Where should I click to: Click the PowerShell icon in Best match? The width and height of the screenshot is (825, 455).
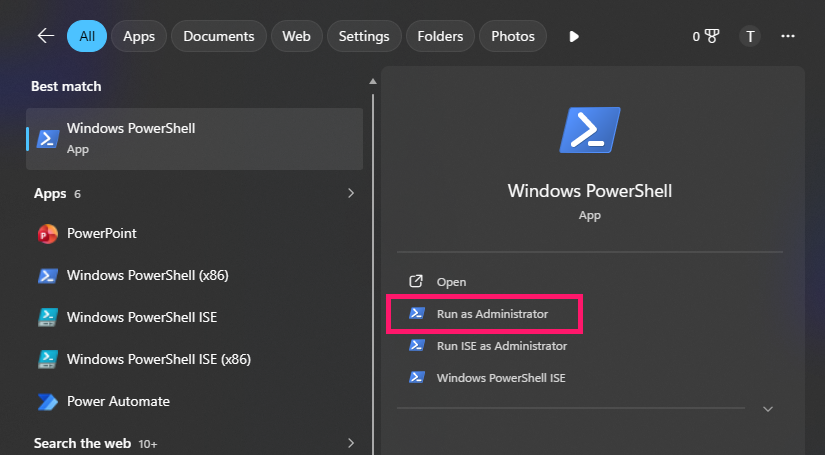click(x=47, y=139)
